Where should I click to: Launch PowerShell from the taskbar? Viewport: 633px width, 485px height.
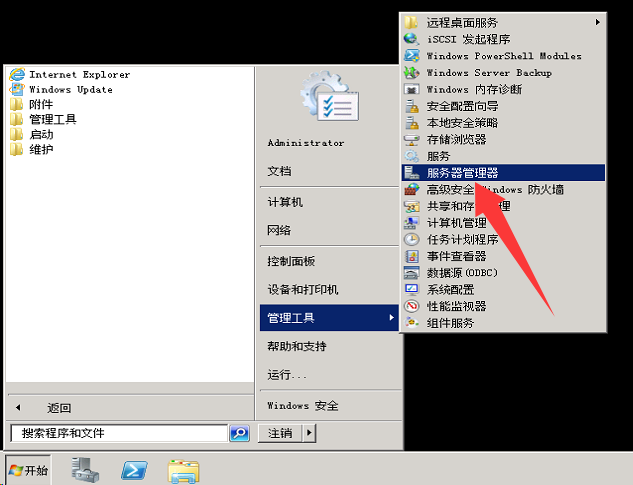point(134,470)
